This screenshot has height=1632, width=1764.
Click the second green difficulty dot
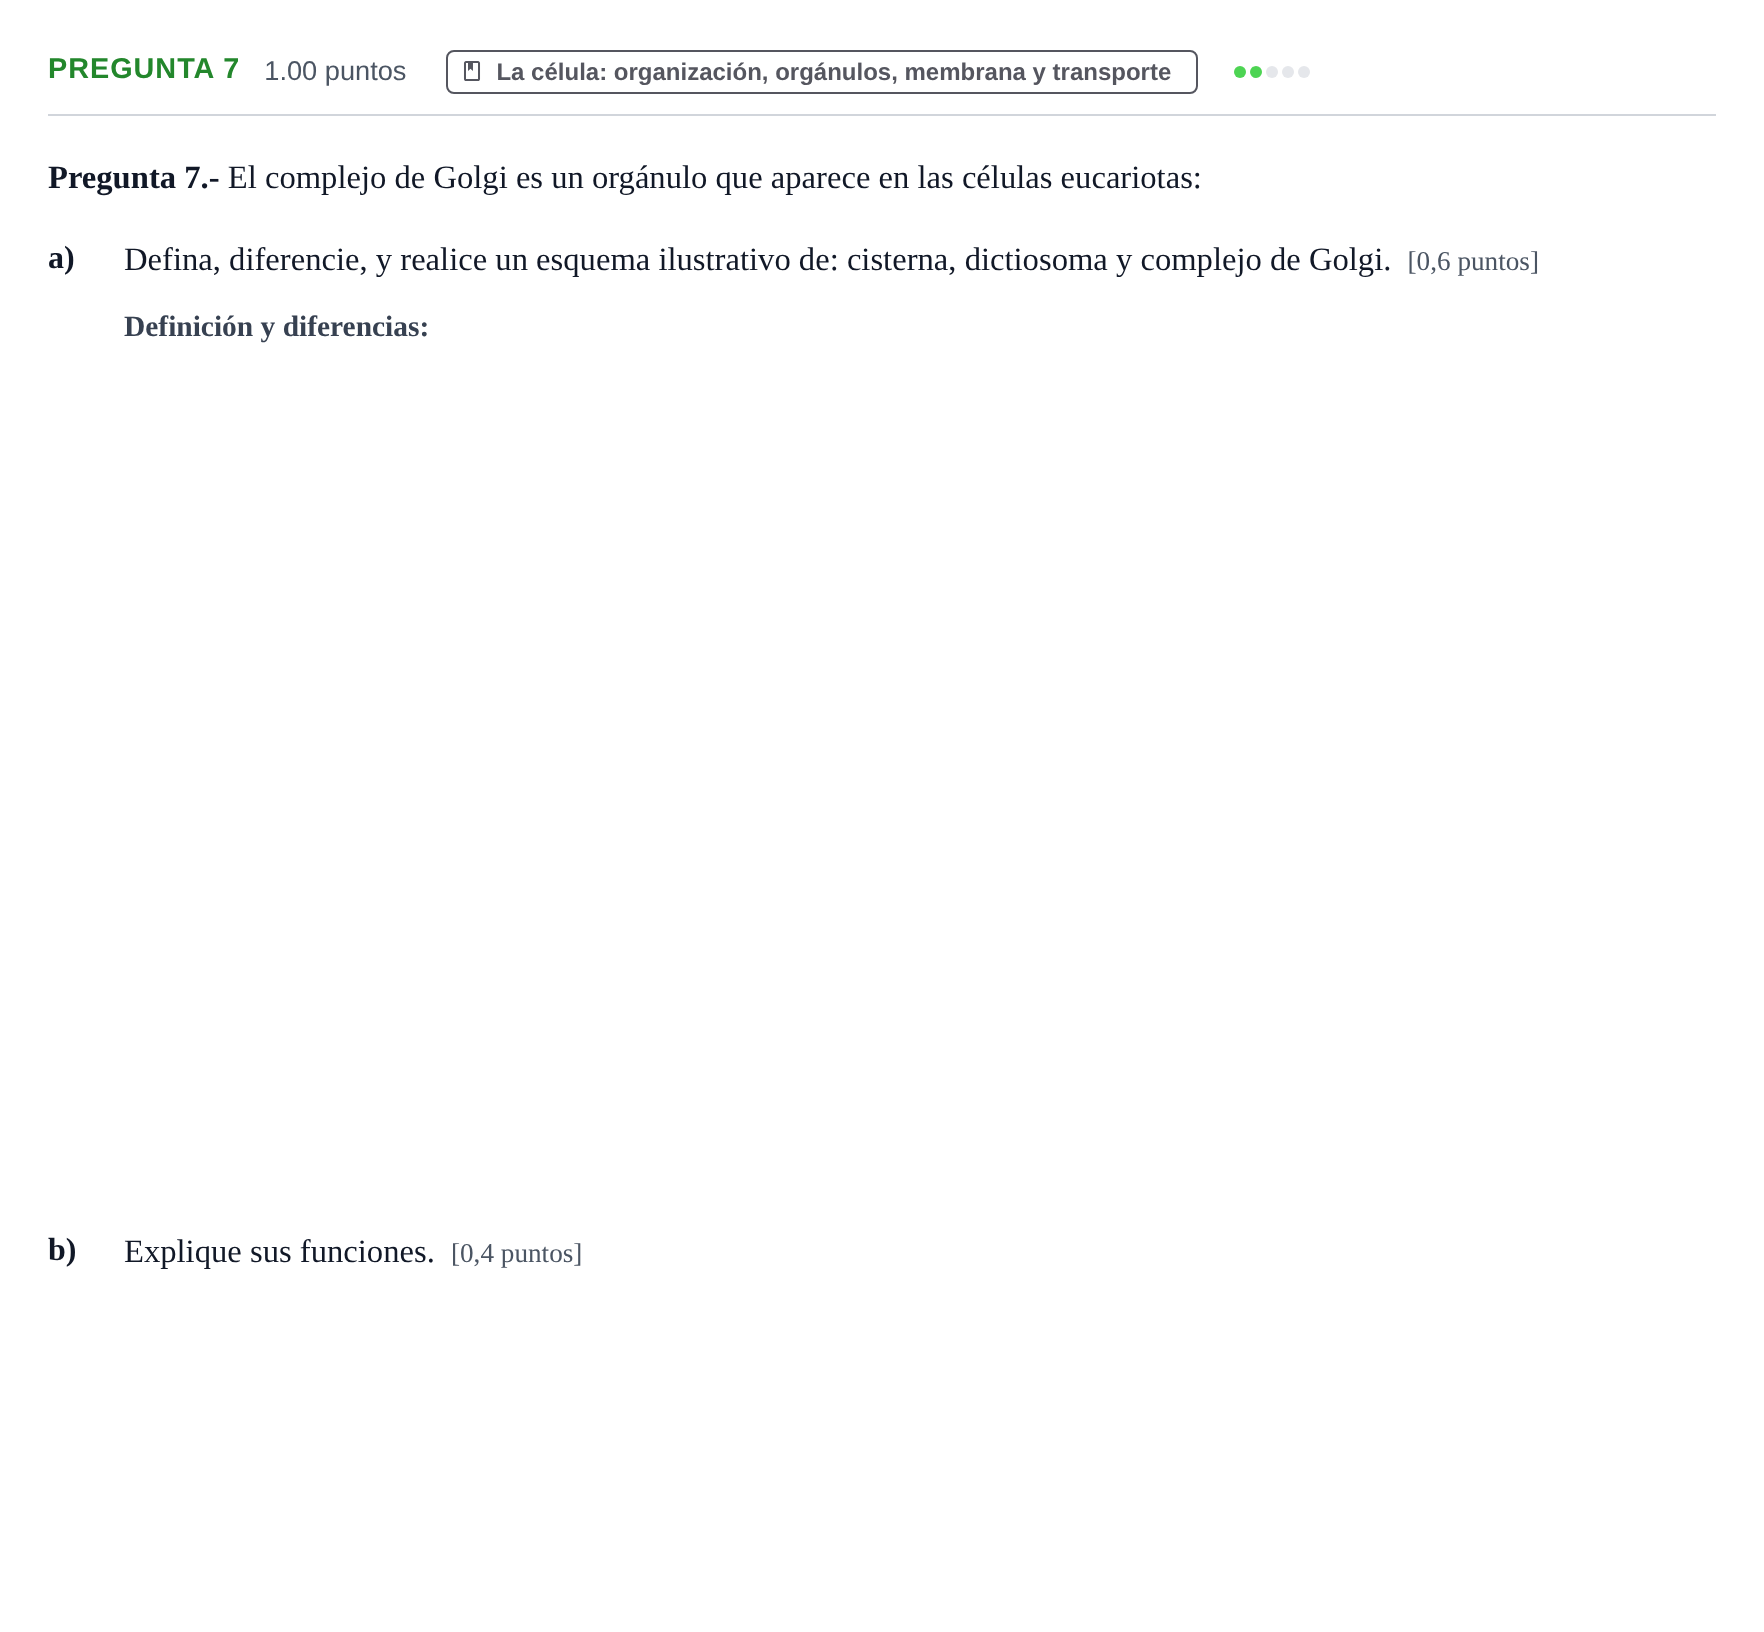point(1256,72)
